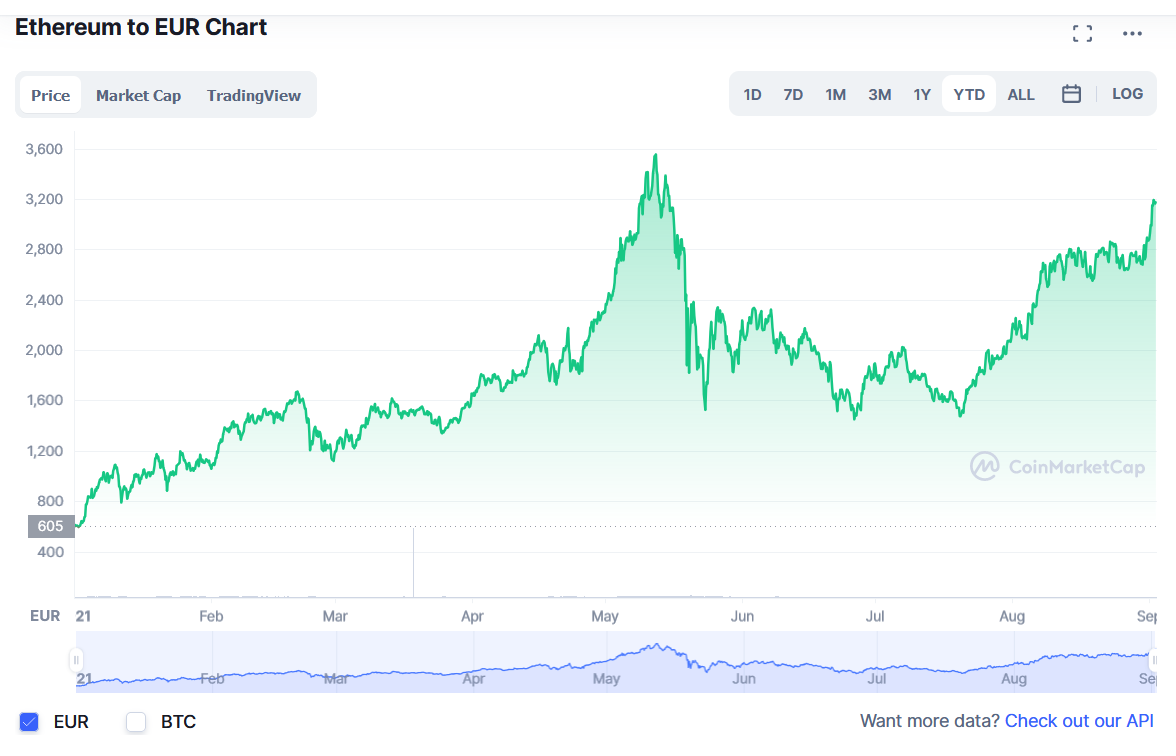Click the 3,600 y-axis label
This screenshot has width=1176, height=756.
44,148
